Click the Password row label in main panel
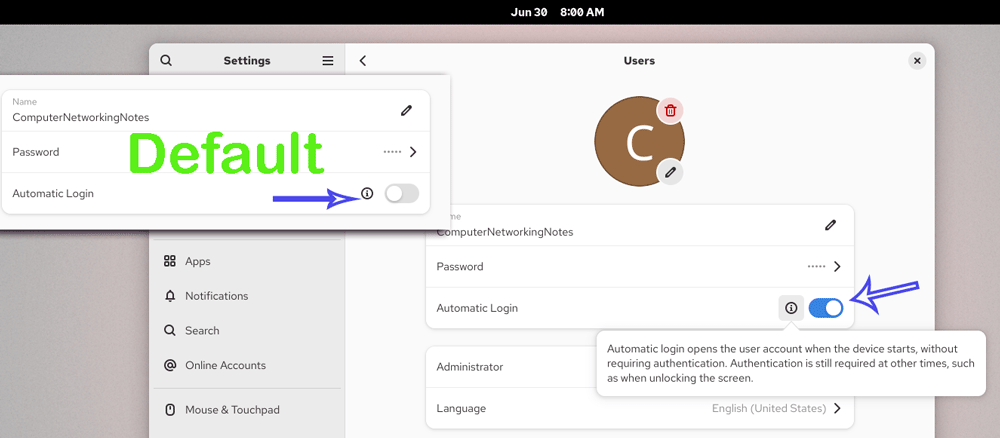The image size is (1000, 438). point(460,266)
